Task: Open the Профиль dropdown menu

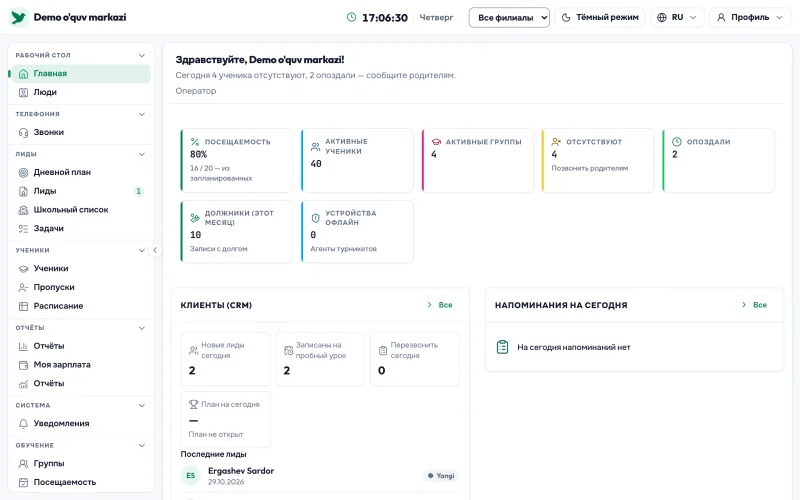Action: (x=750, y=17)
